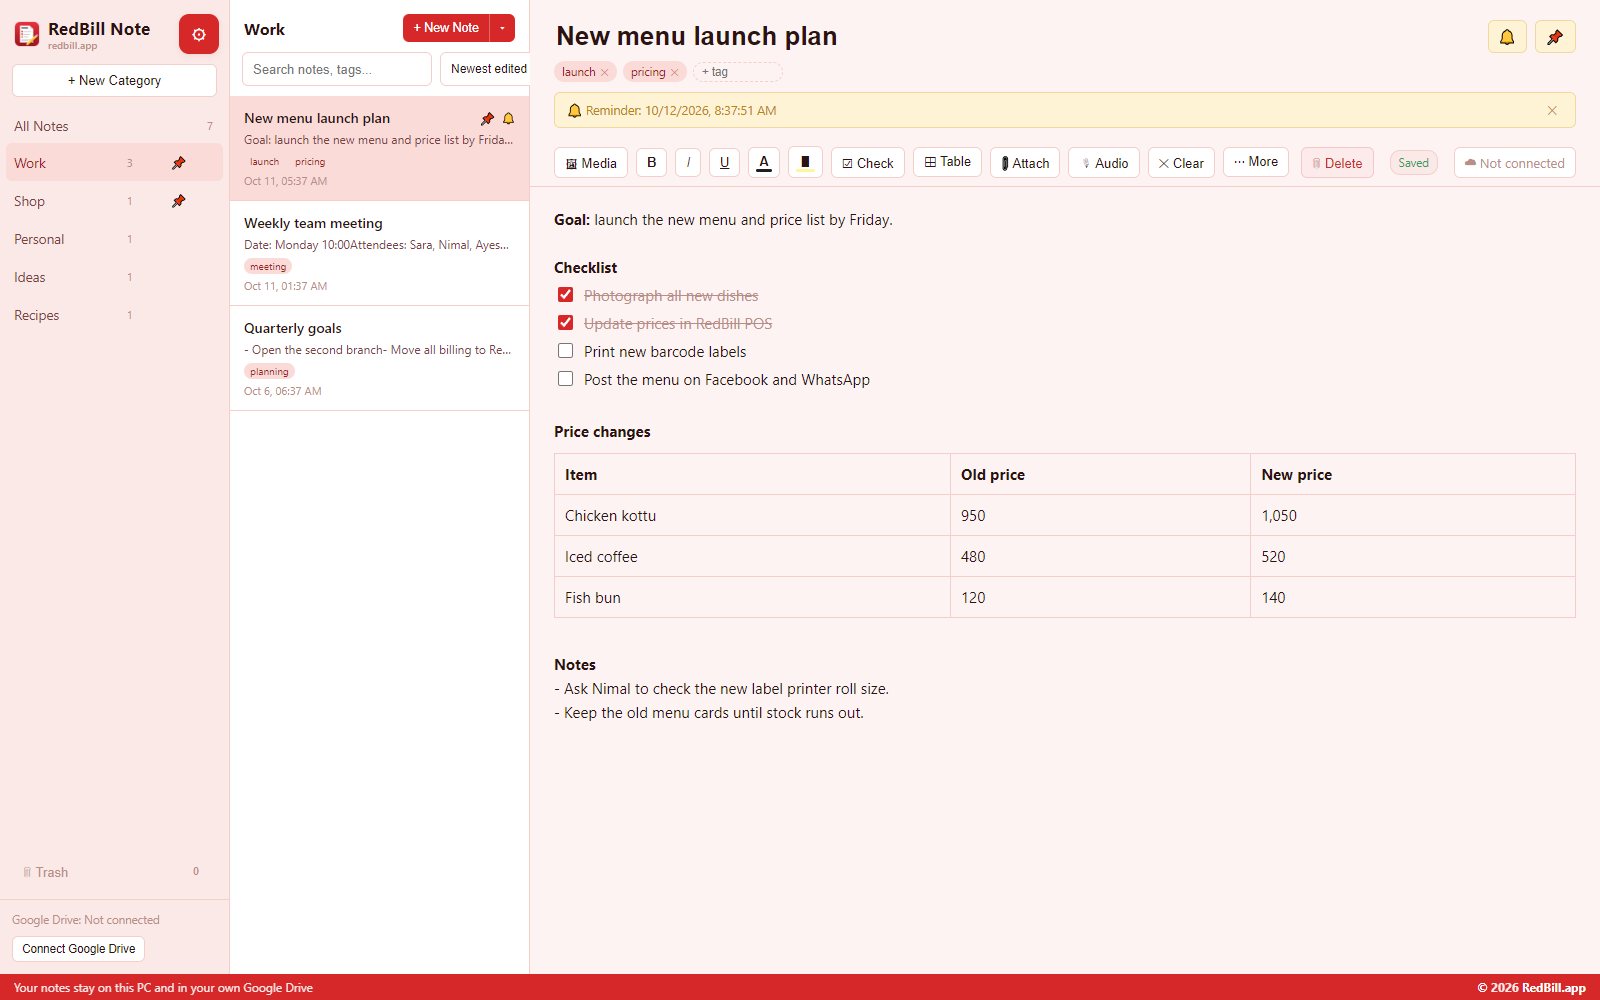This screenshot has height=1000, width=1600.
Task: Clear formatting with the Clear button
Action: 1181,163
